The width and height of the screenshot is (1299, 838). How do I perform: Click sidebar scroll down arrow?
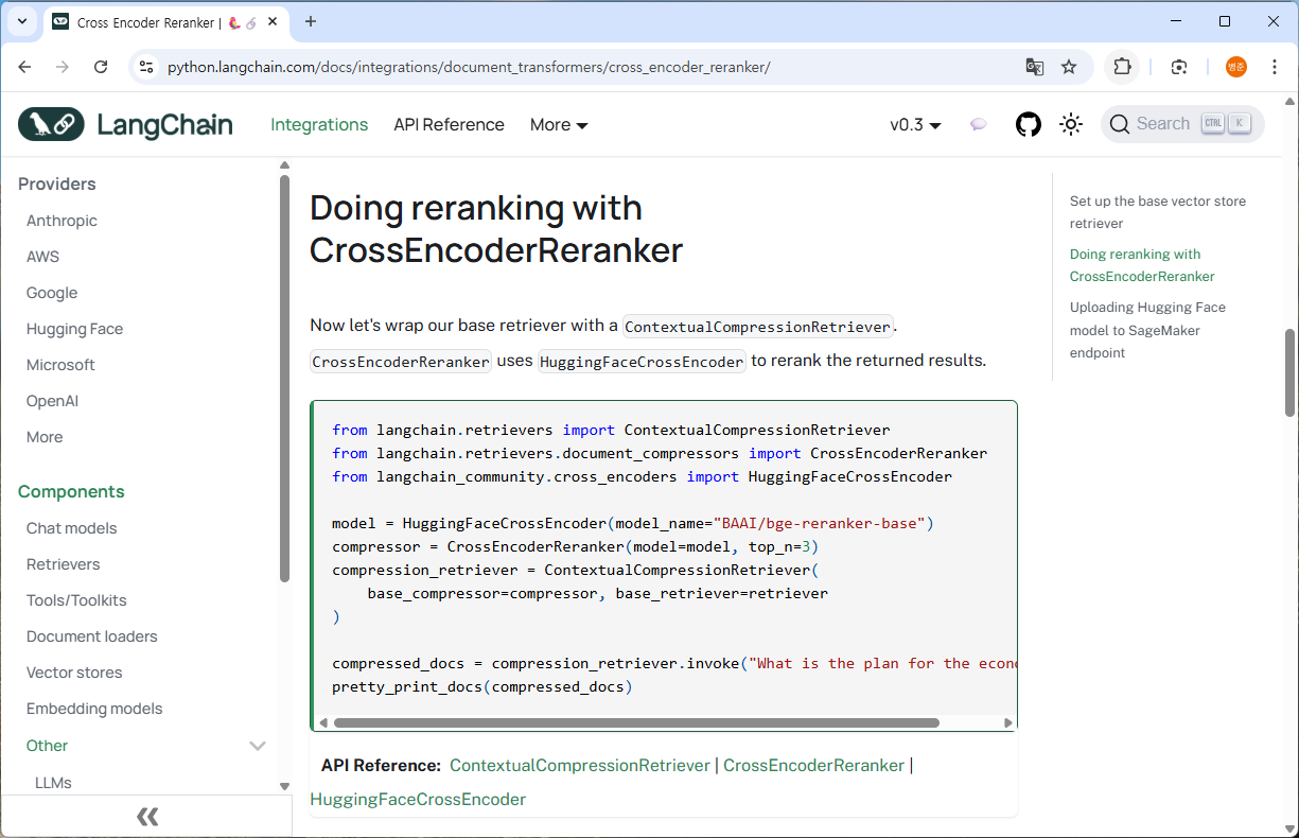tap(285, 786)
